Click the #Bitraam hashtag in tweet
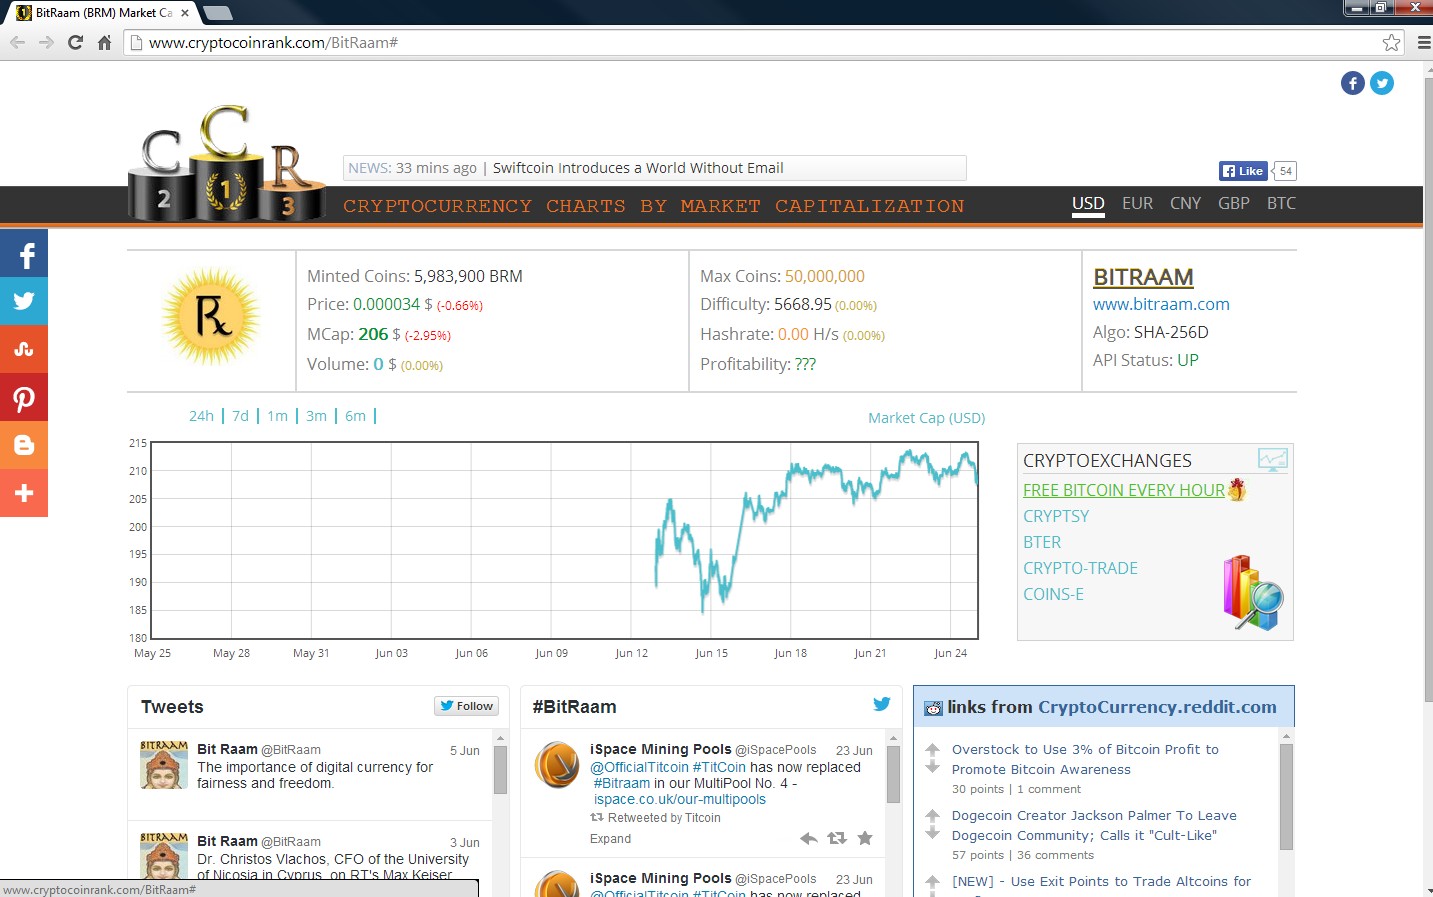This screenshot has height=897, width=1433. pyautogui.click(x=622, y=783)
